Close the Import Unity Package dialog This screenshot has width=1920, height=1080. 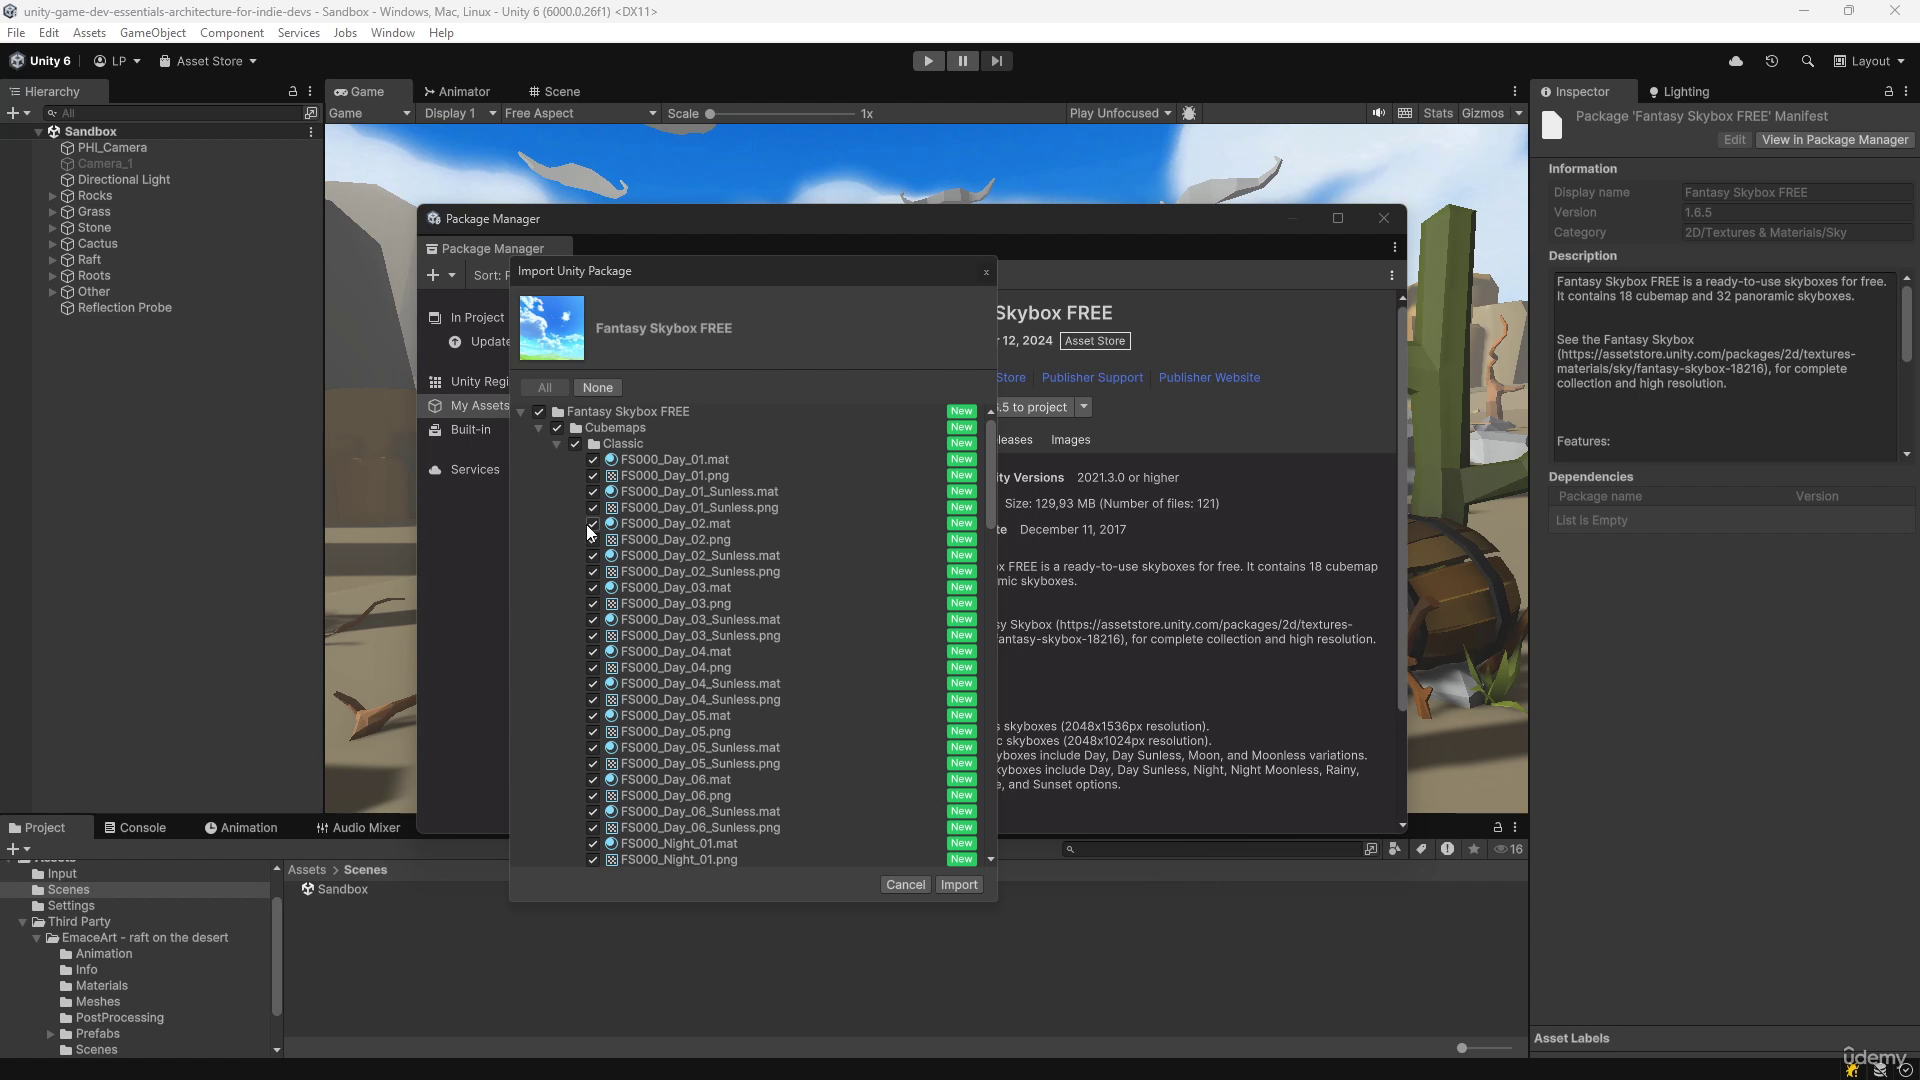(986, 271)
